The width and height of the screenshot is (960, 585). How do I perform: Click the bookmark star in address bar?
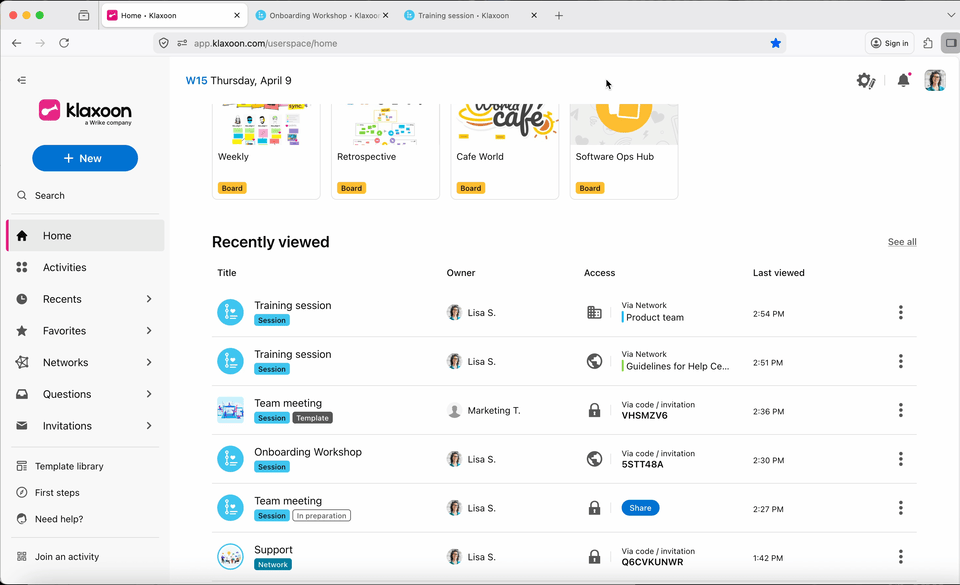[775, 43]
